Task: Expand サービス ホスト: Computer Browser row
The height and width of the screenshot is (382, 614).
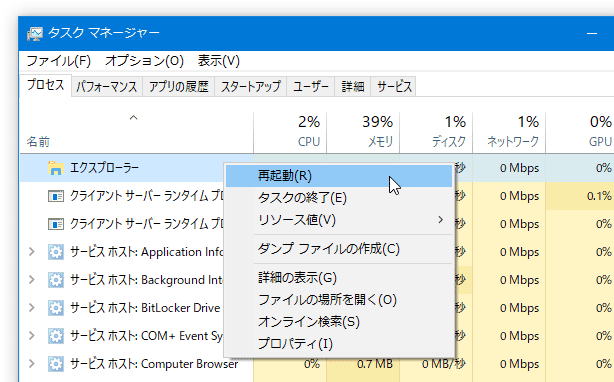Action: [x=32, y=364]
